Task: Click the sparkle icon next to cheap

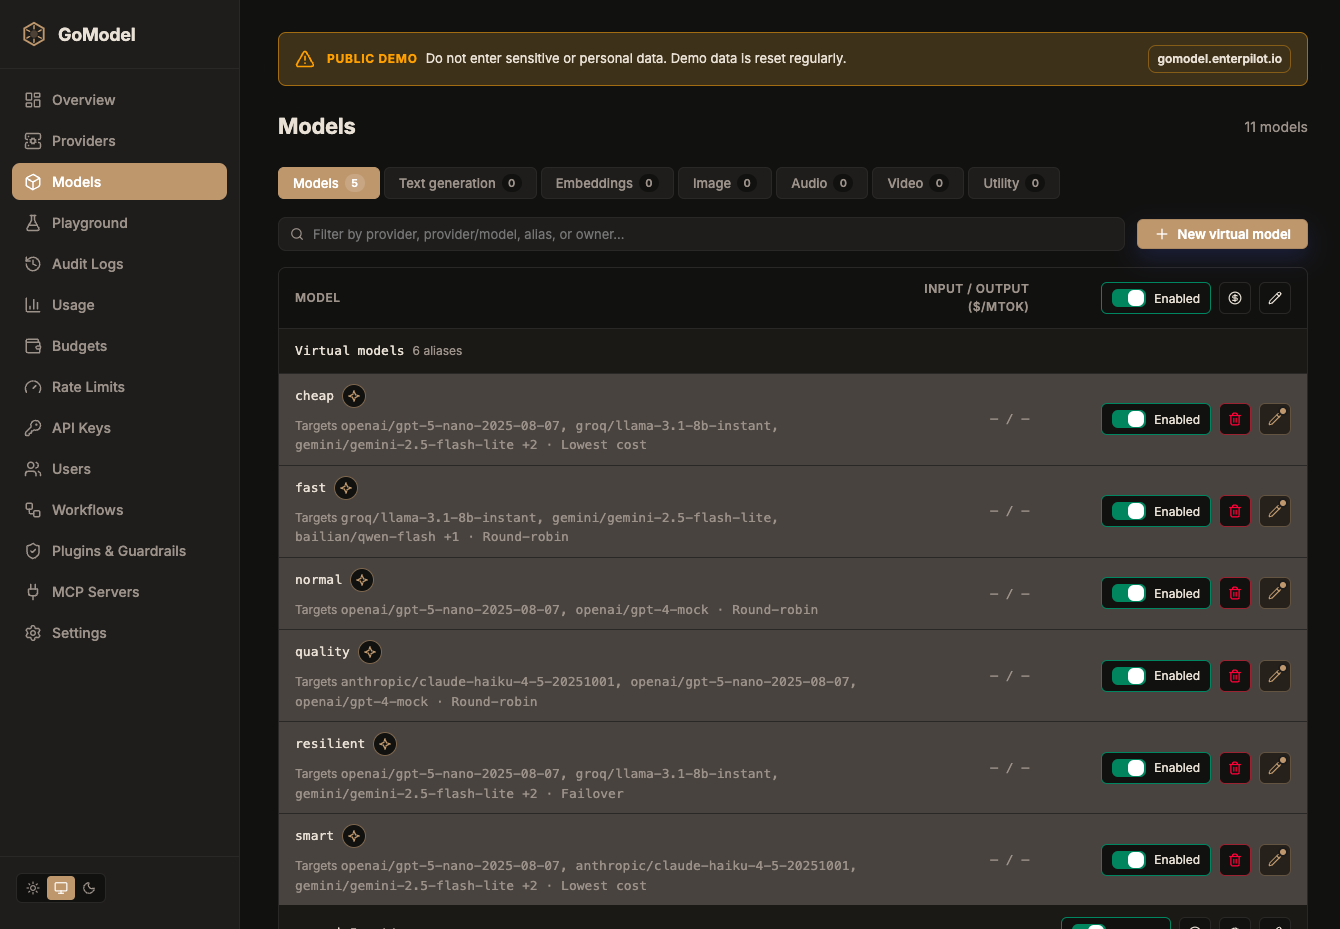Action: [x=354, y=396]
